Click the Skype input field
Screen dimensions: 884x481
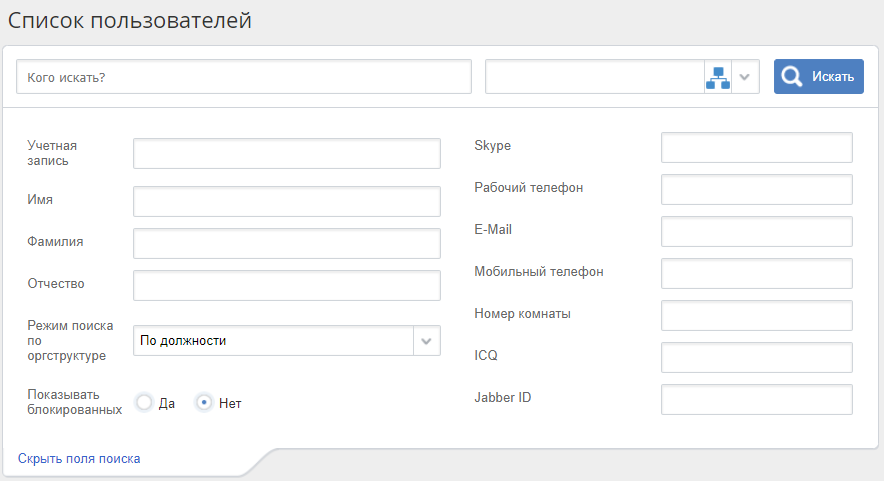pos(756,147)
